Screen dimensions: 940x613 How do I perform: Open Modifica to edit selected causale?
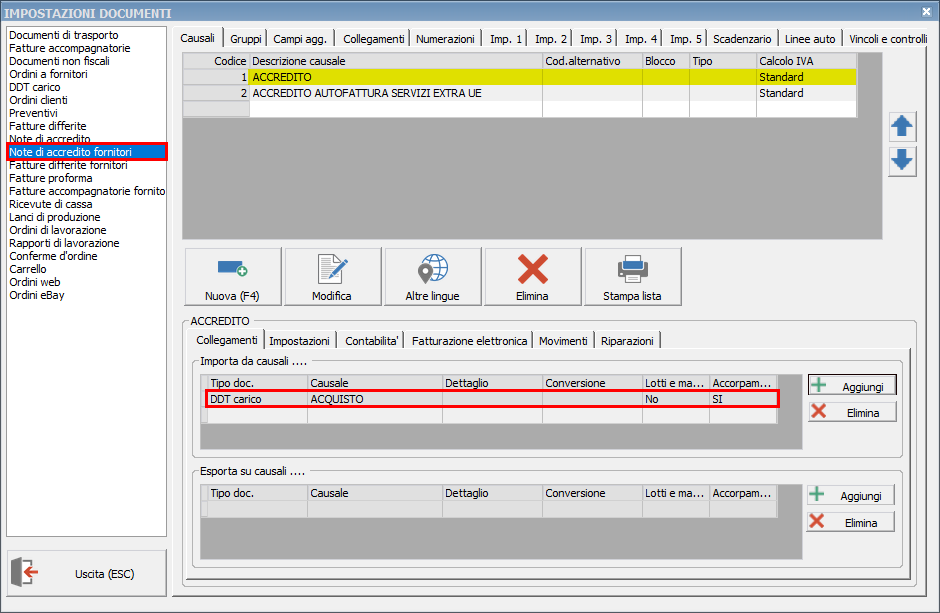pos(332,277)
